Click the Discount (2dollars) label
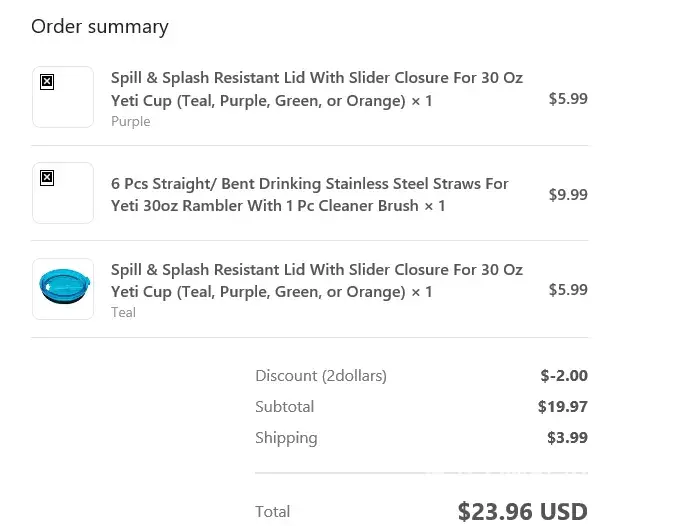Image resolution: width=688 pixels, height=526 pixels. click(x=321, y=376)
